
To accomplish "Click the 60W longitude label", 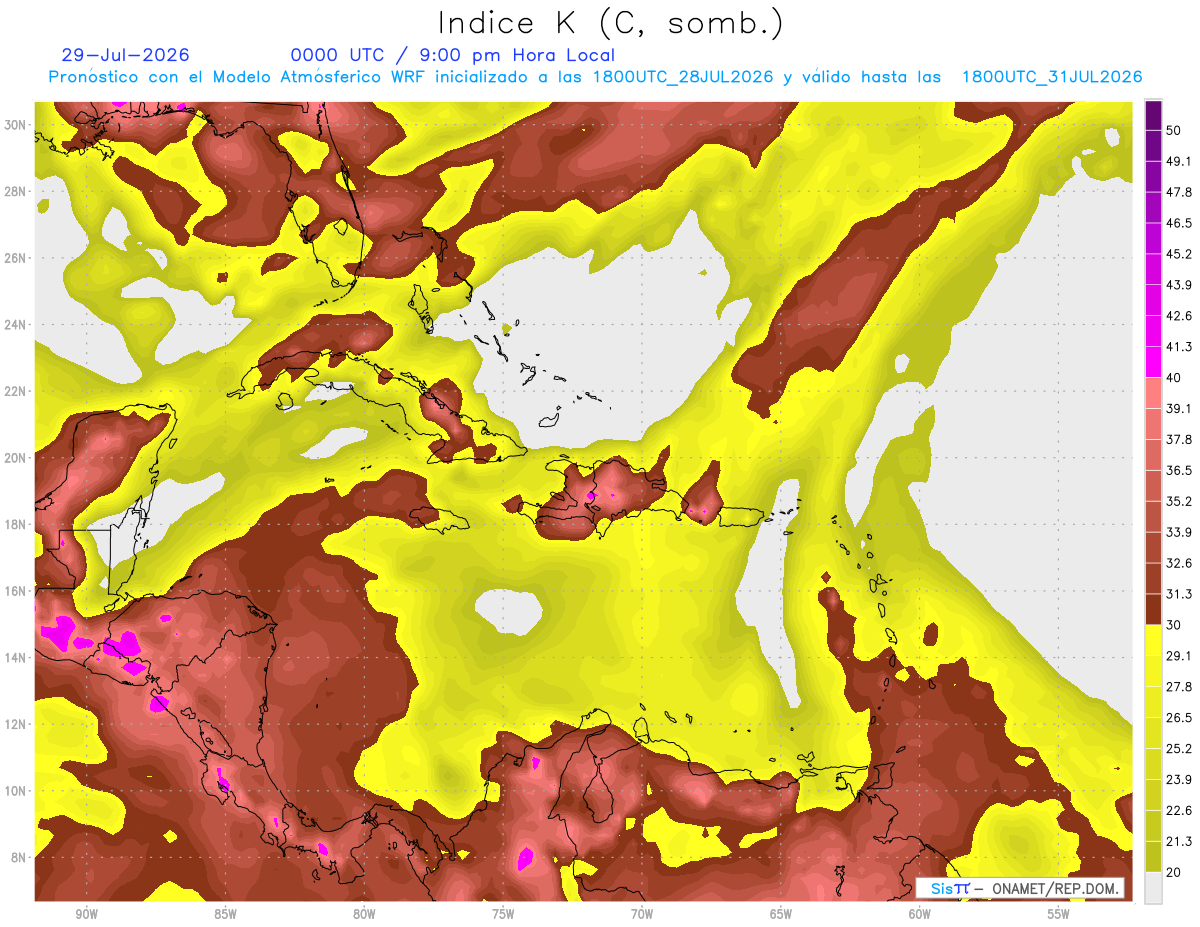I will pos(920,914).
